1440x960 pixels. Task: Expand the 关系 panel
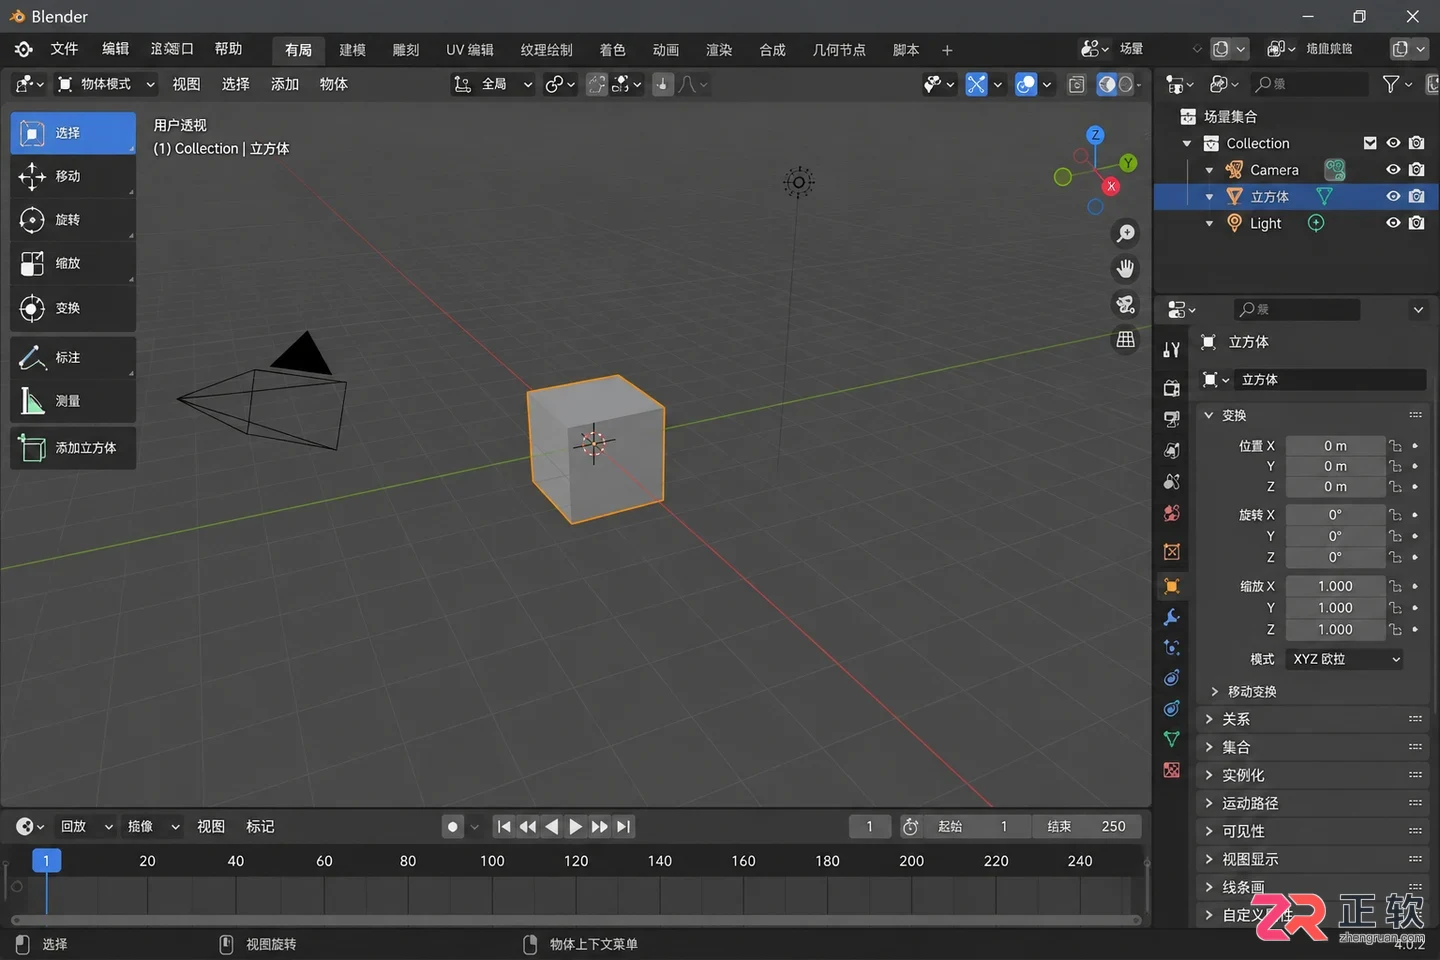point(1312,720)
